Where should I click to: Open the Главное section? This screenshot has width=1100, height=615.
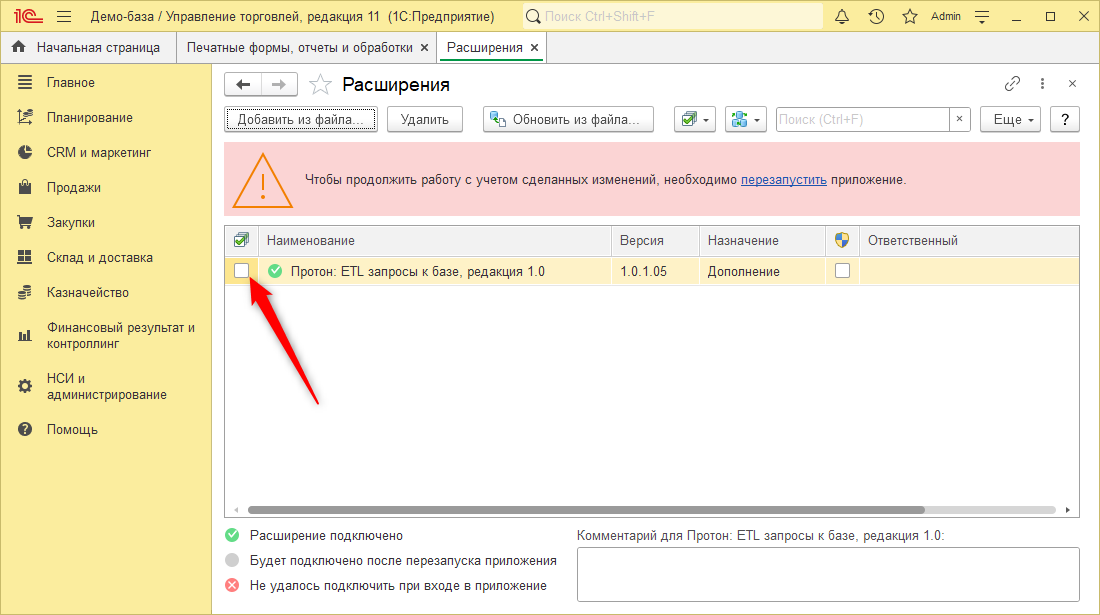70,83
